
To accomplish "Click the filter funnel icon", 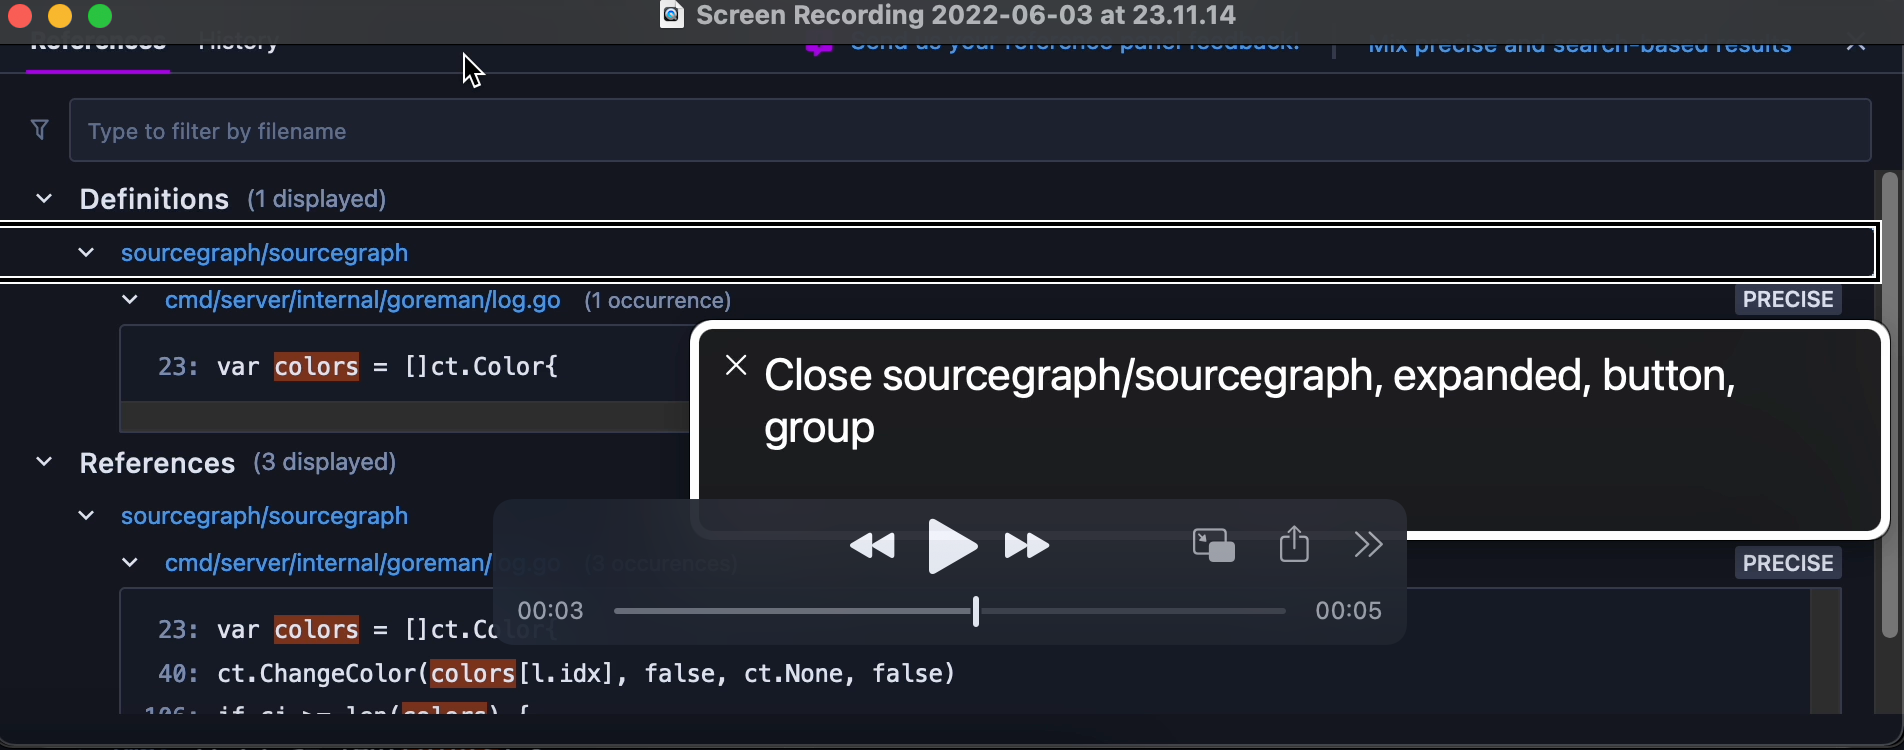I will pyautogui.click(x=40, y=130).
